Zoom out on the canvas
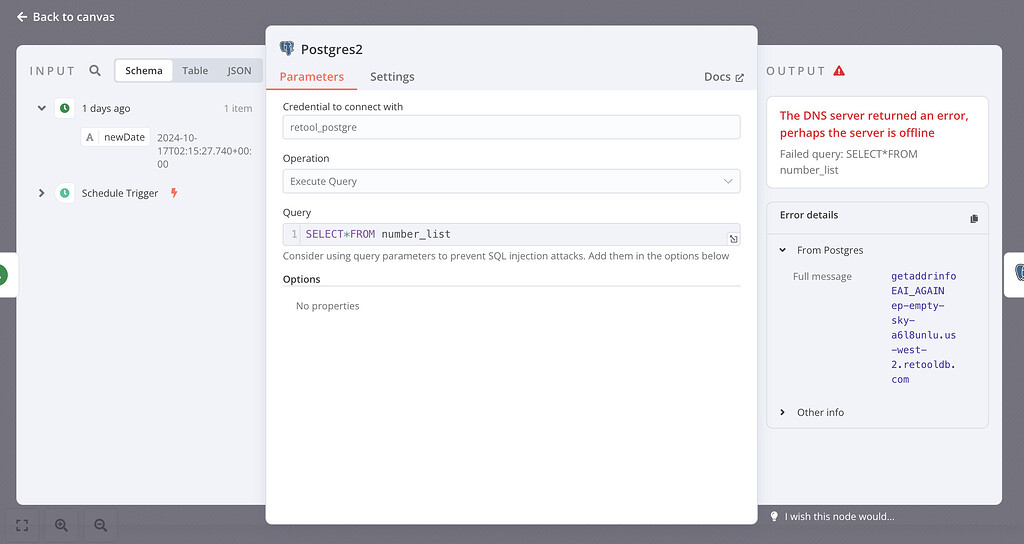 101,524
